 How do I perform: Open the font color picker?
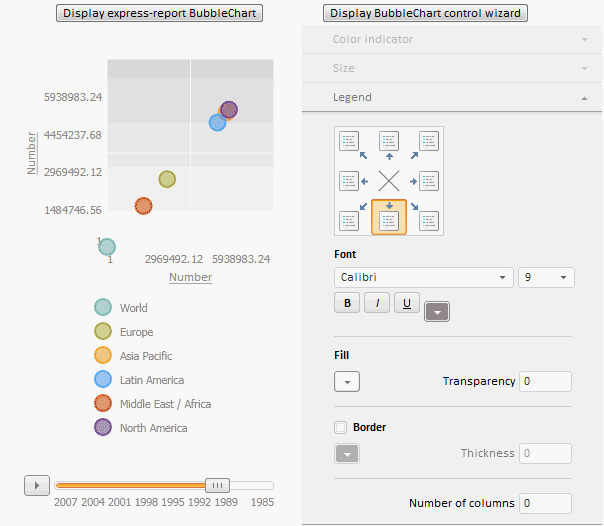tap(437, 311)
